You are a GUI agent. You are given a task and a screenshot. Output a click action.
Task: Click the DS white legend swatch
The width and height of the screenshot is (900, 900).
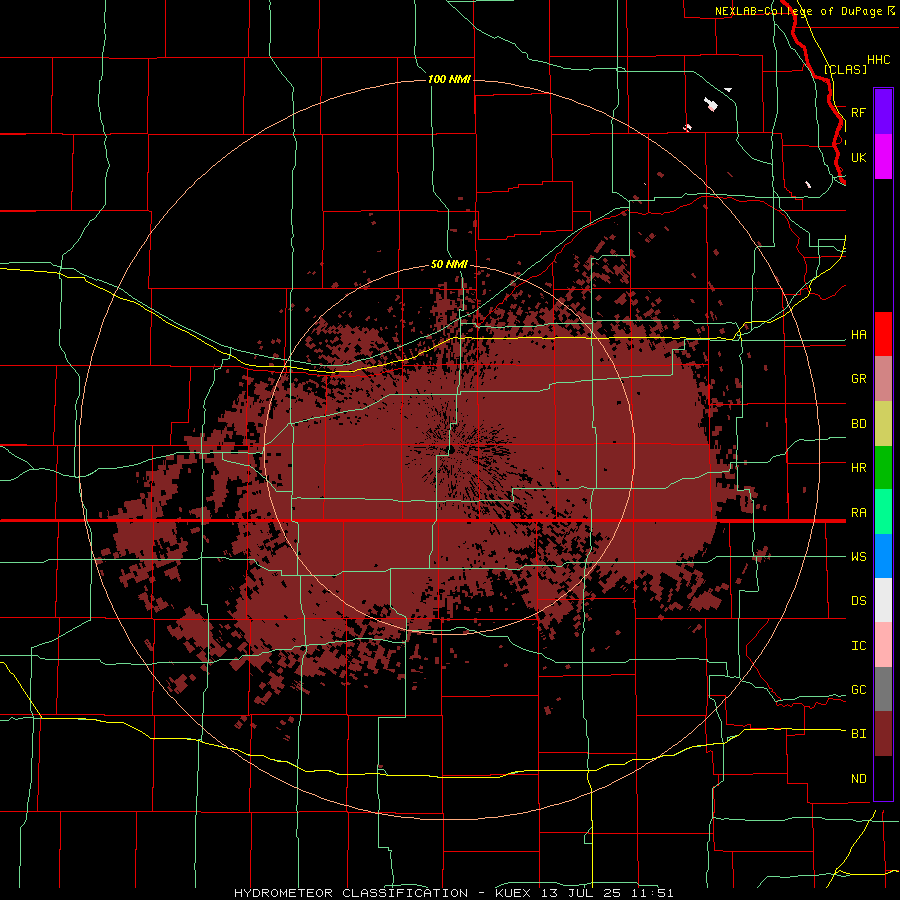point(883,600)
